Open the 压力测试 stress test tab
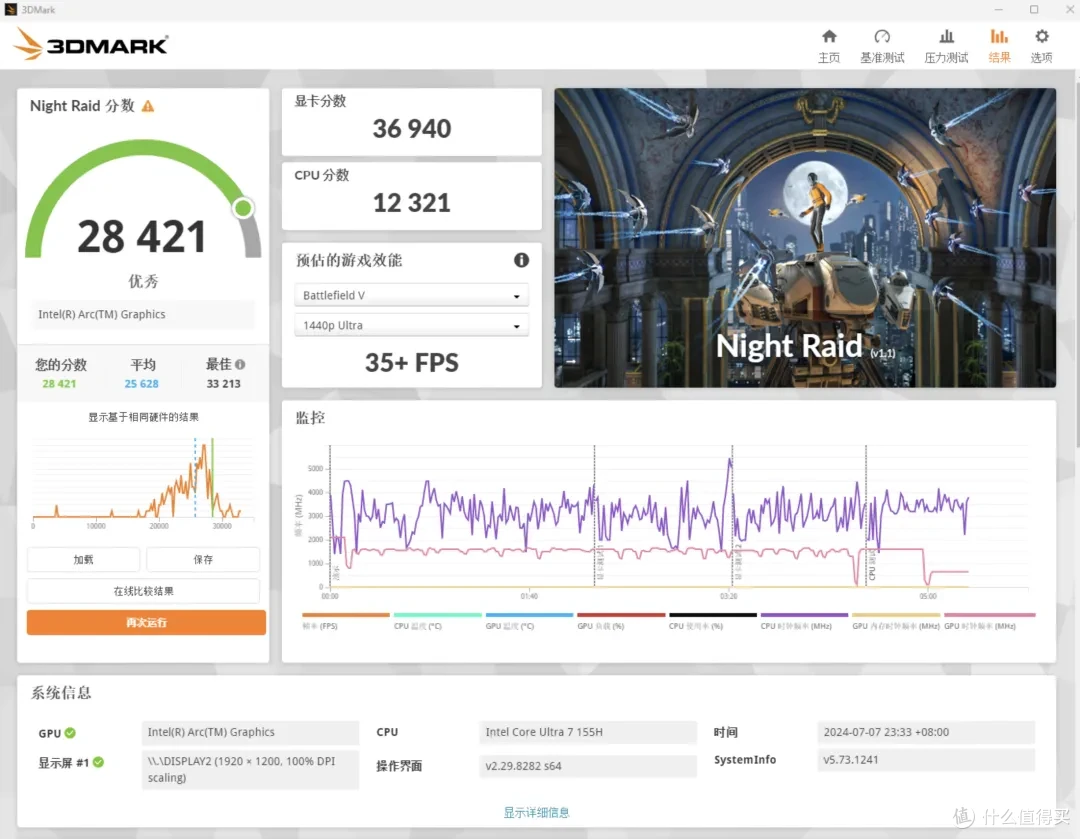 946,46
